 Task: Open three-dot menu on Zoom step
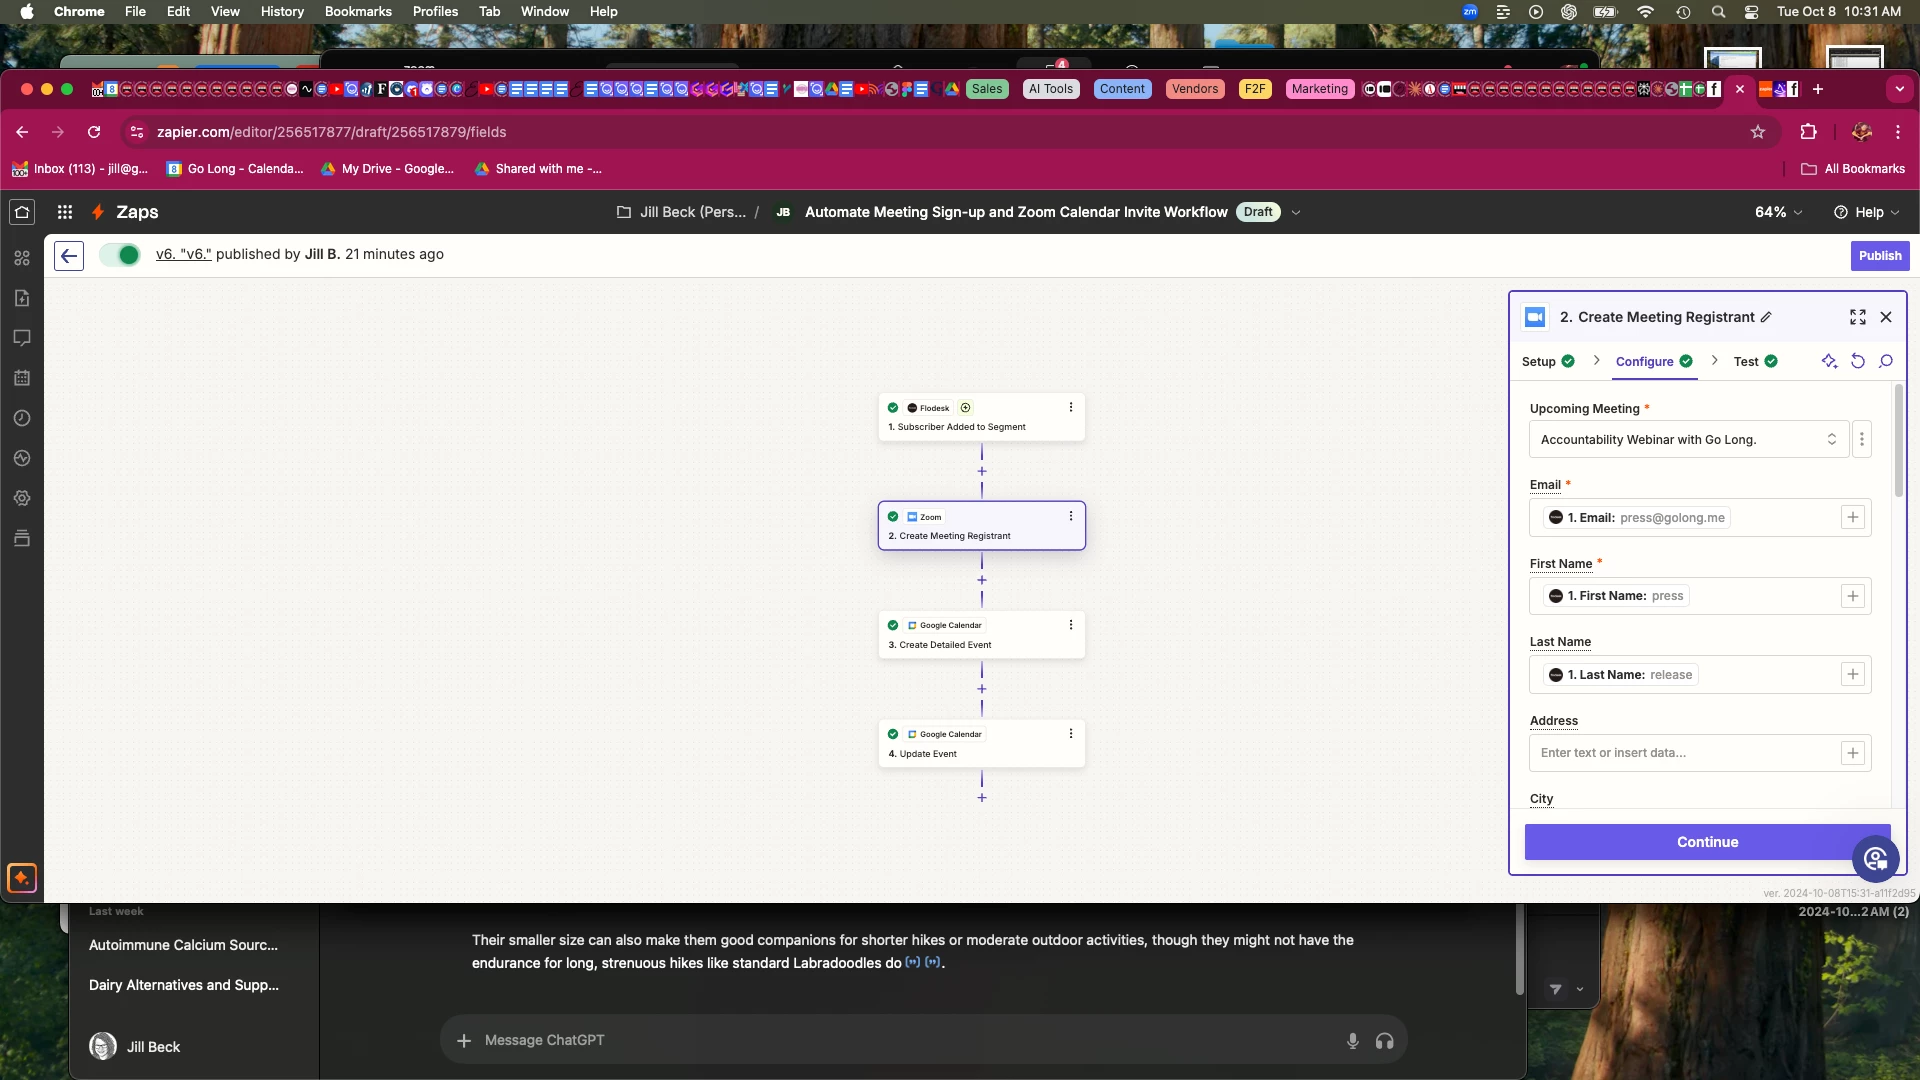point(1070,516)
